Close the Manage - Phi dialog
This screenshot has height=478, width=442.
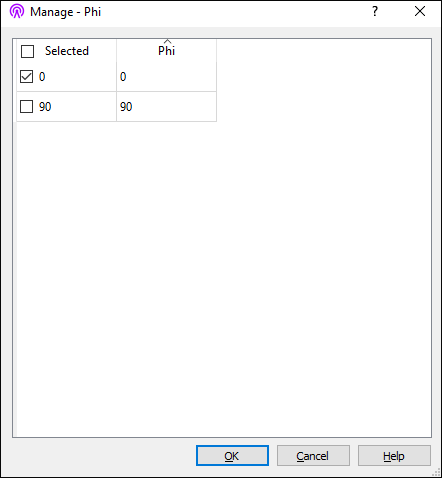click(420, 11)
